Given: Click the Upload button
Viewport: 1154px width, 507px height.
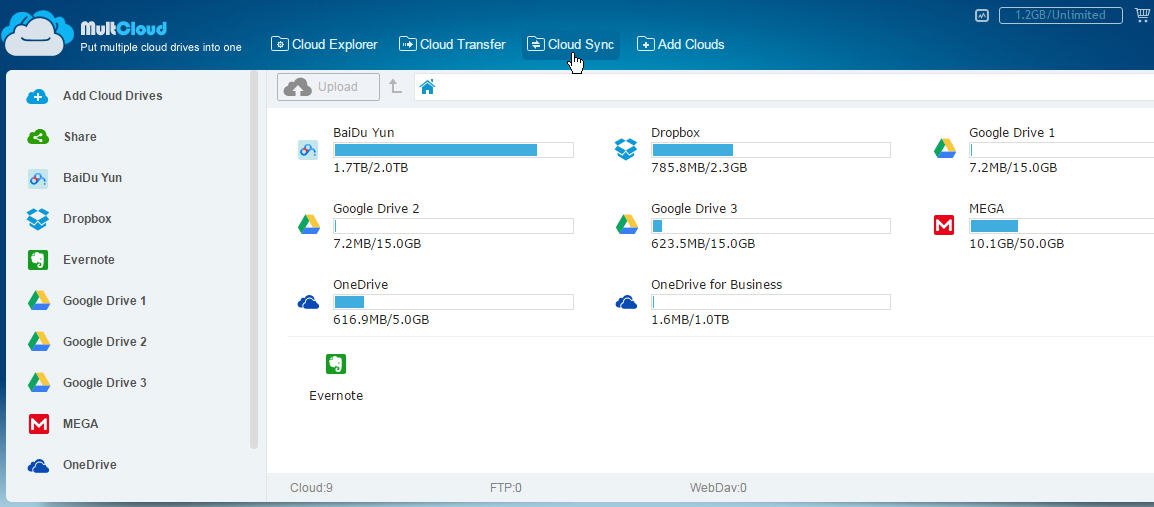Looking at the screenshot, I should (328, 87).
